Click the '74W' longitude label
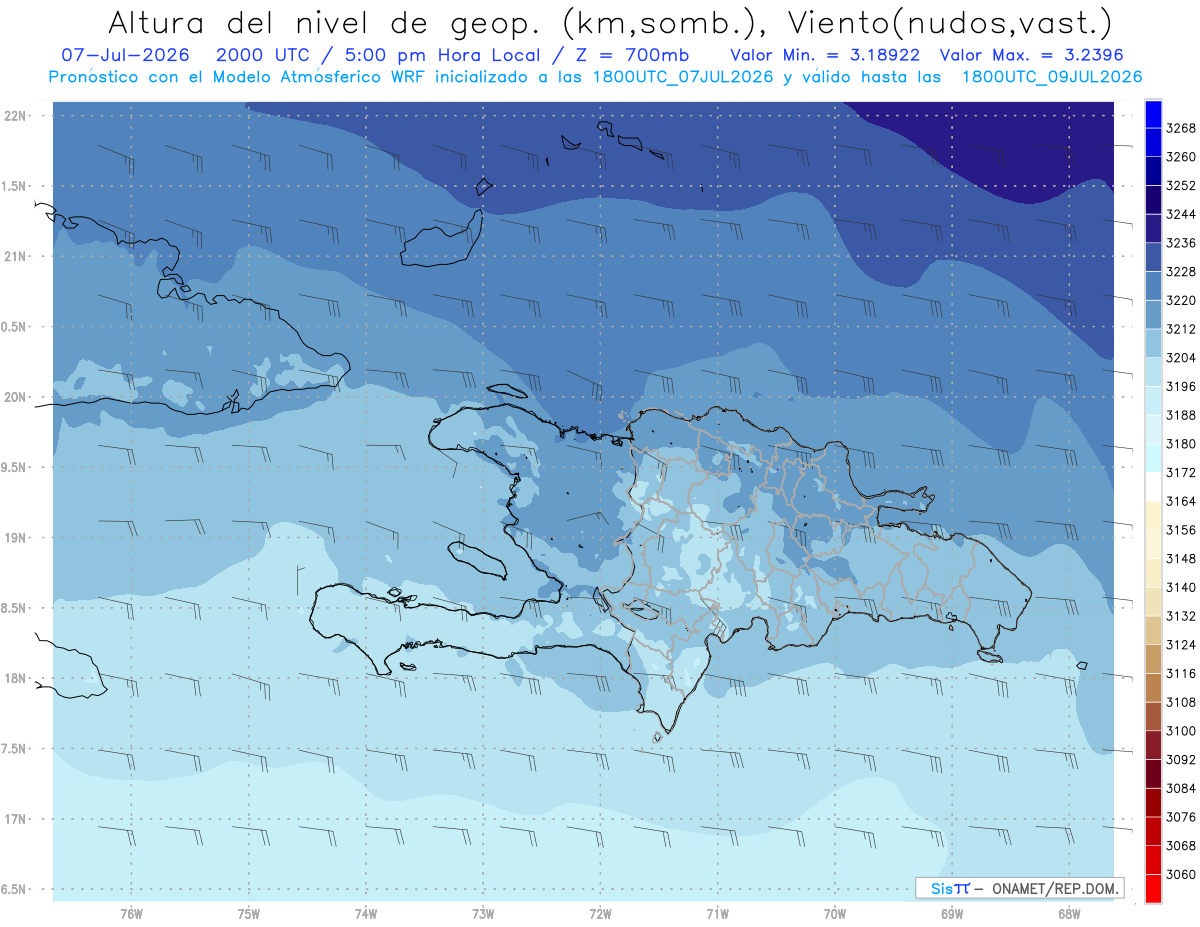The width and height of the screenshot is (1200, 927). [366, 914]
